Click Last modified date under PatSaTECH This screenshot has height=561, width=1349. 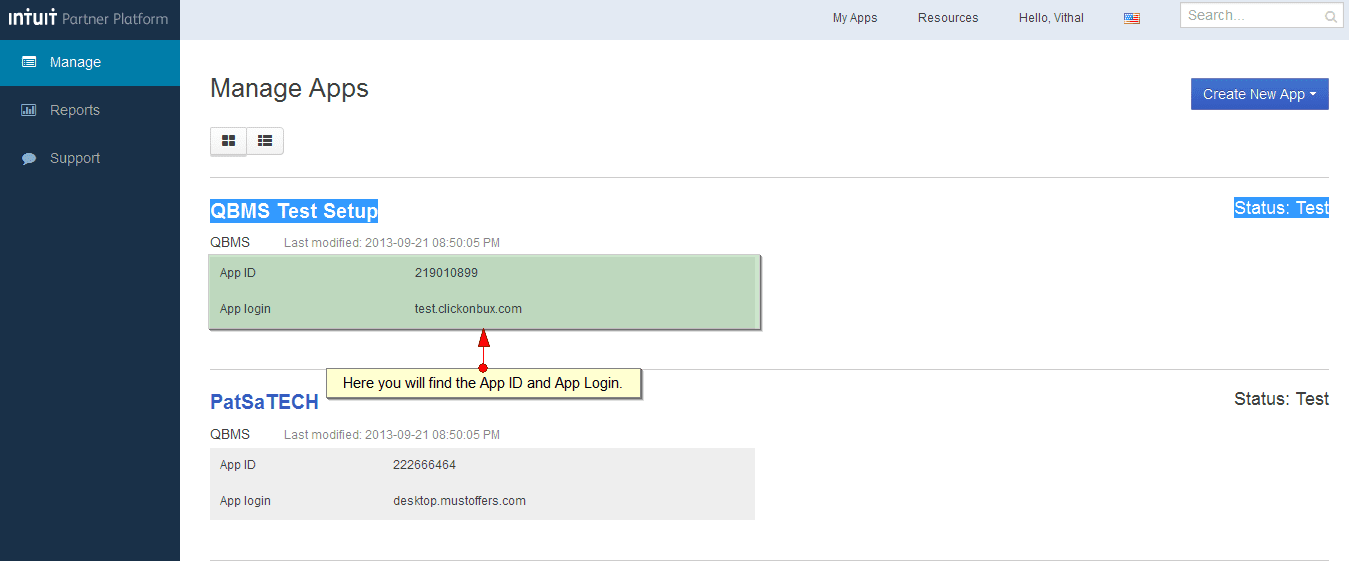(x=392, y=435)
